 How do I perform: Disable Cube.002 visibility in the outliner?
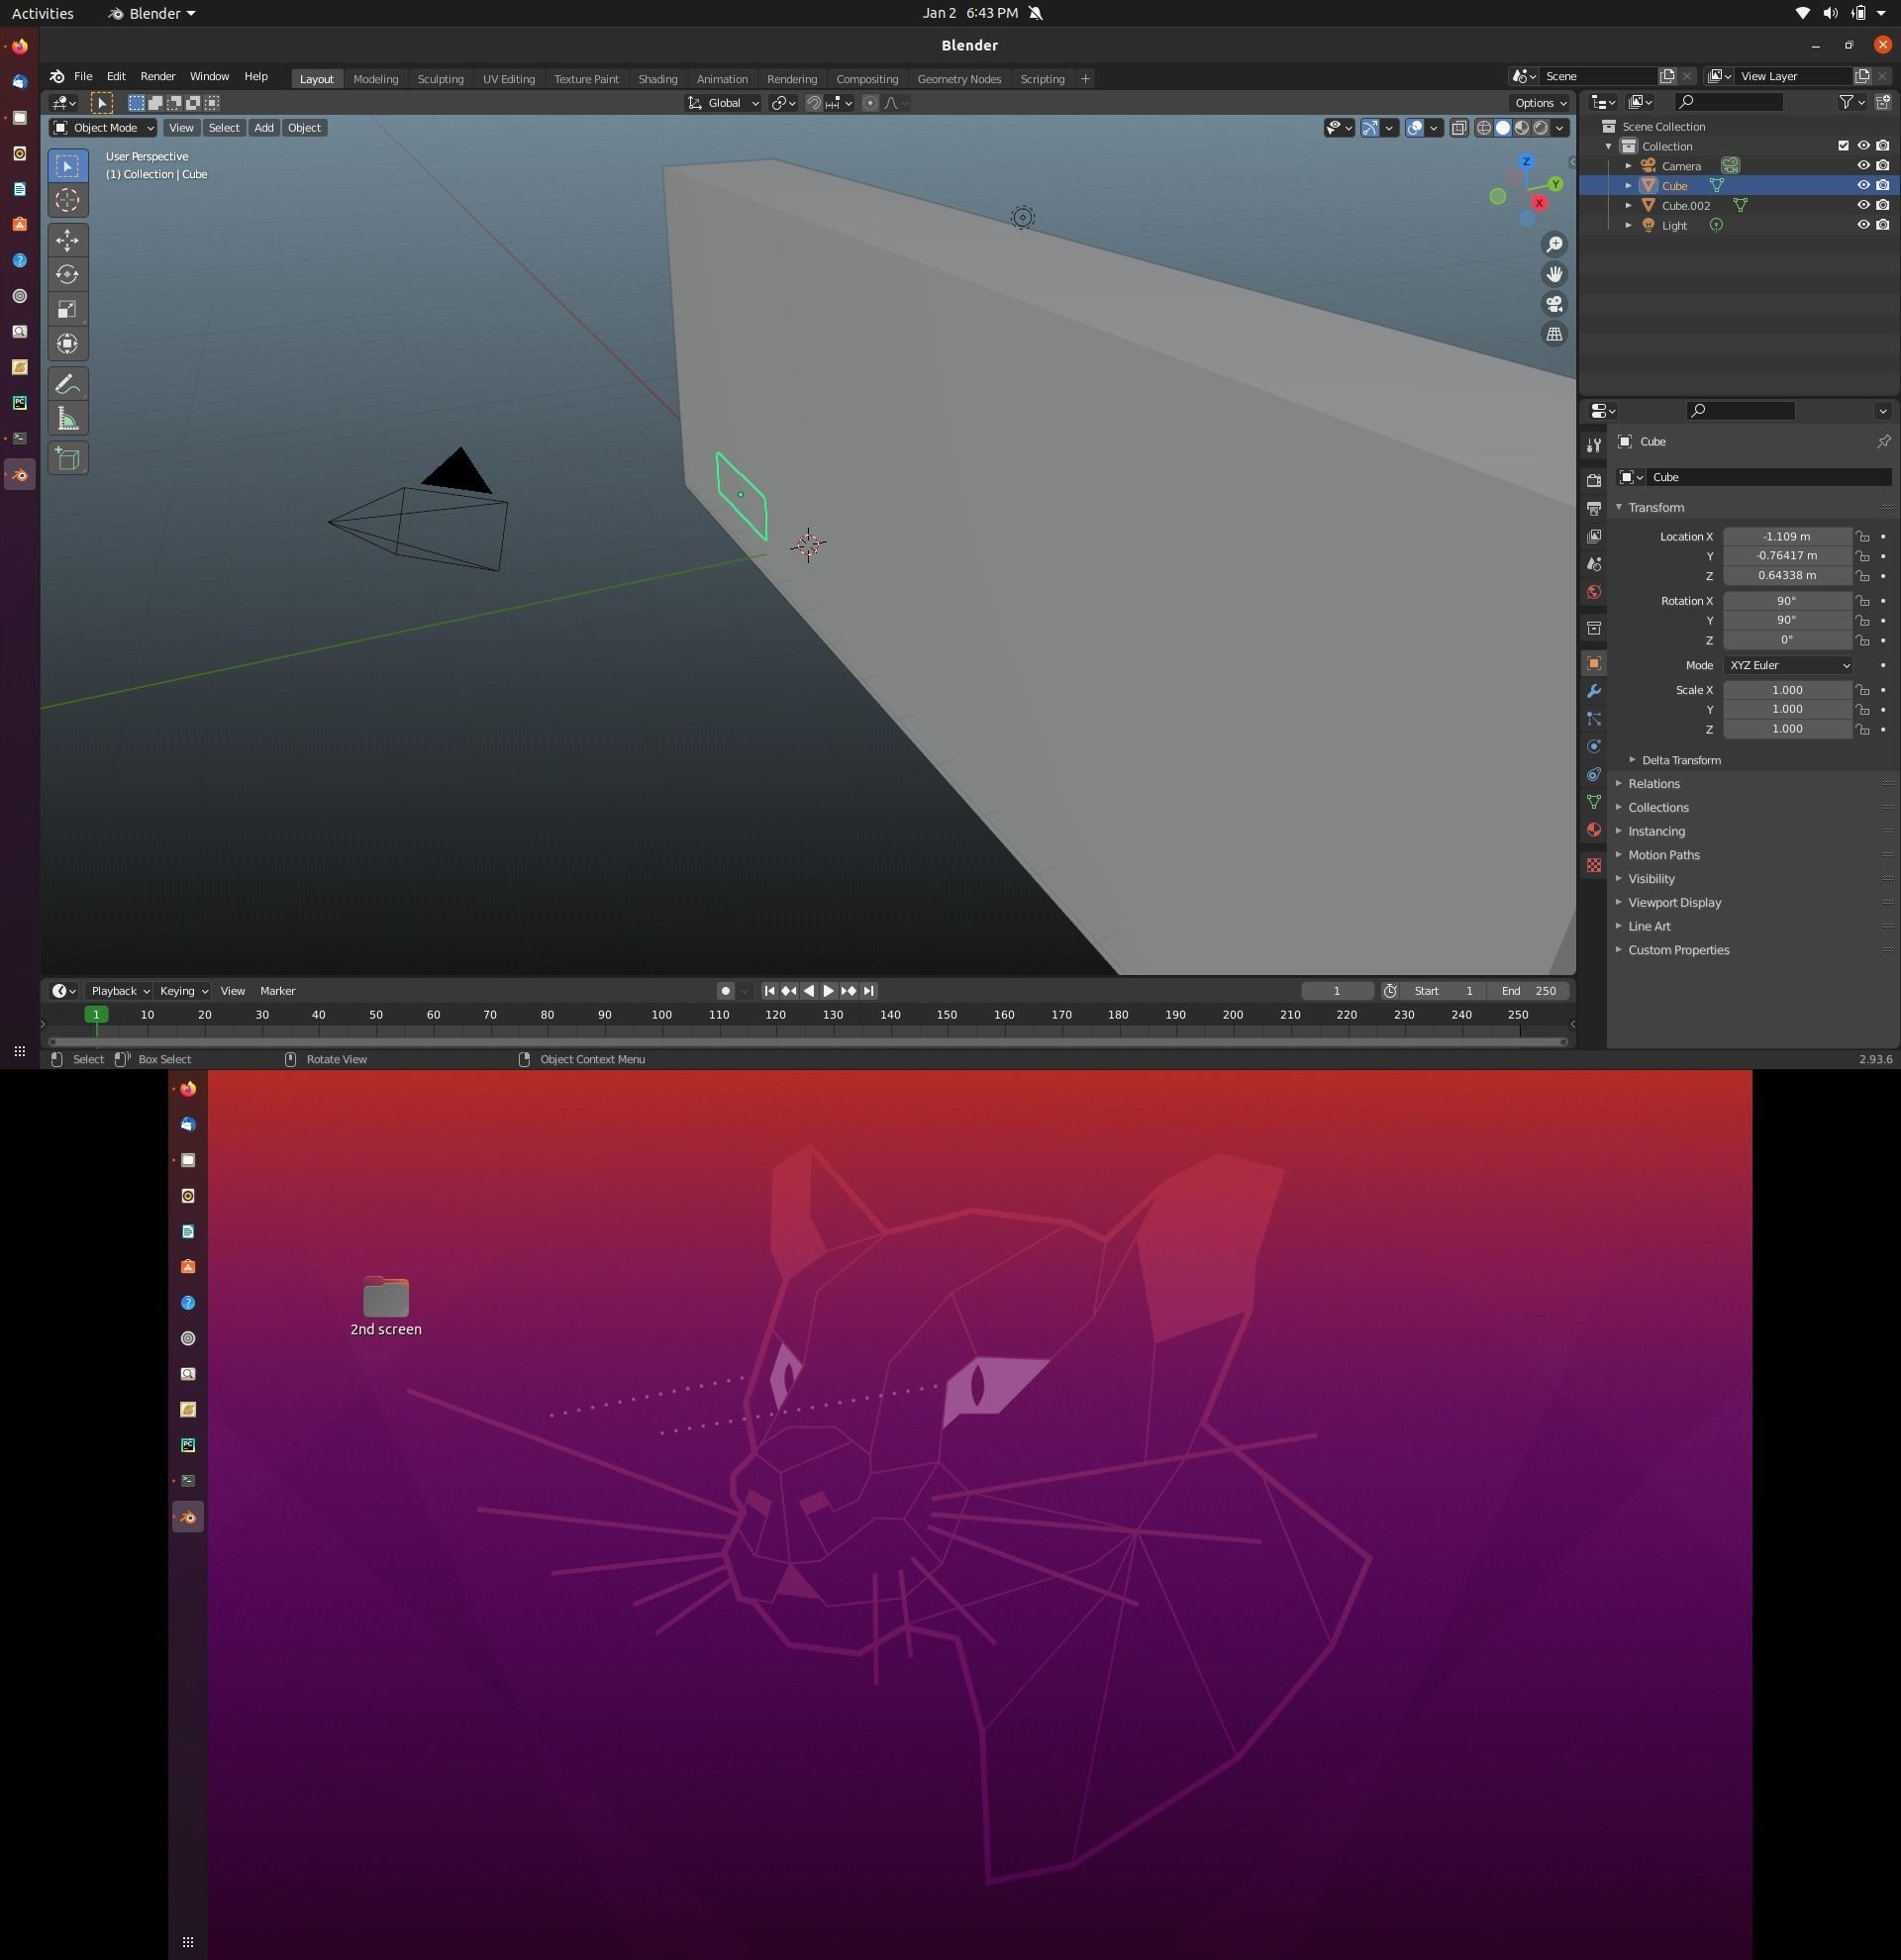pos(1862,205)
